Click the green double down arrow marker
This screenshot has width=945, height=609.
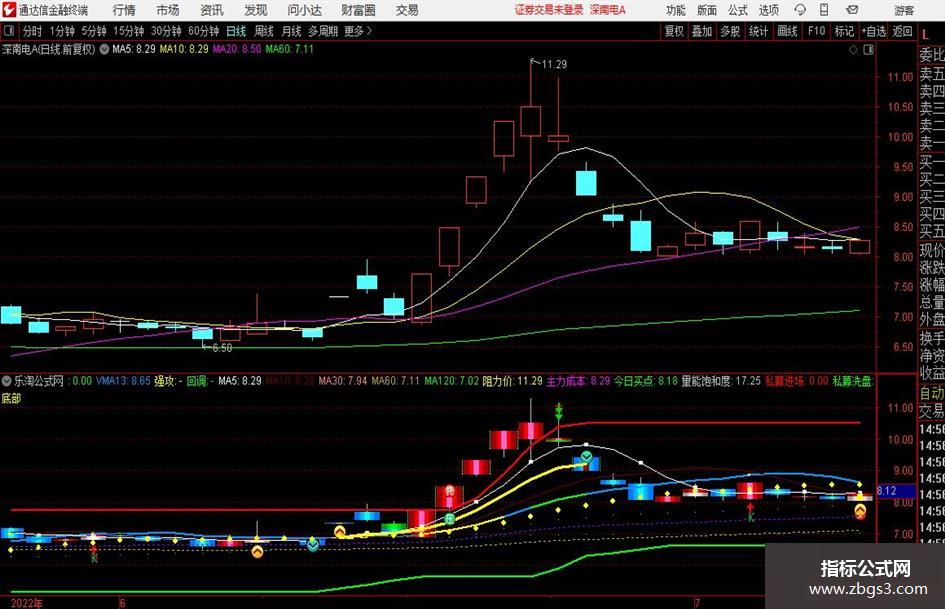pyautogui.click(x=559, y=411)
